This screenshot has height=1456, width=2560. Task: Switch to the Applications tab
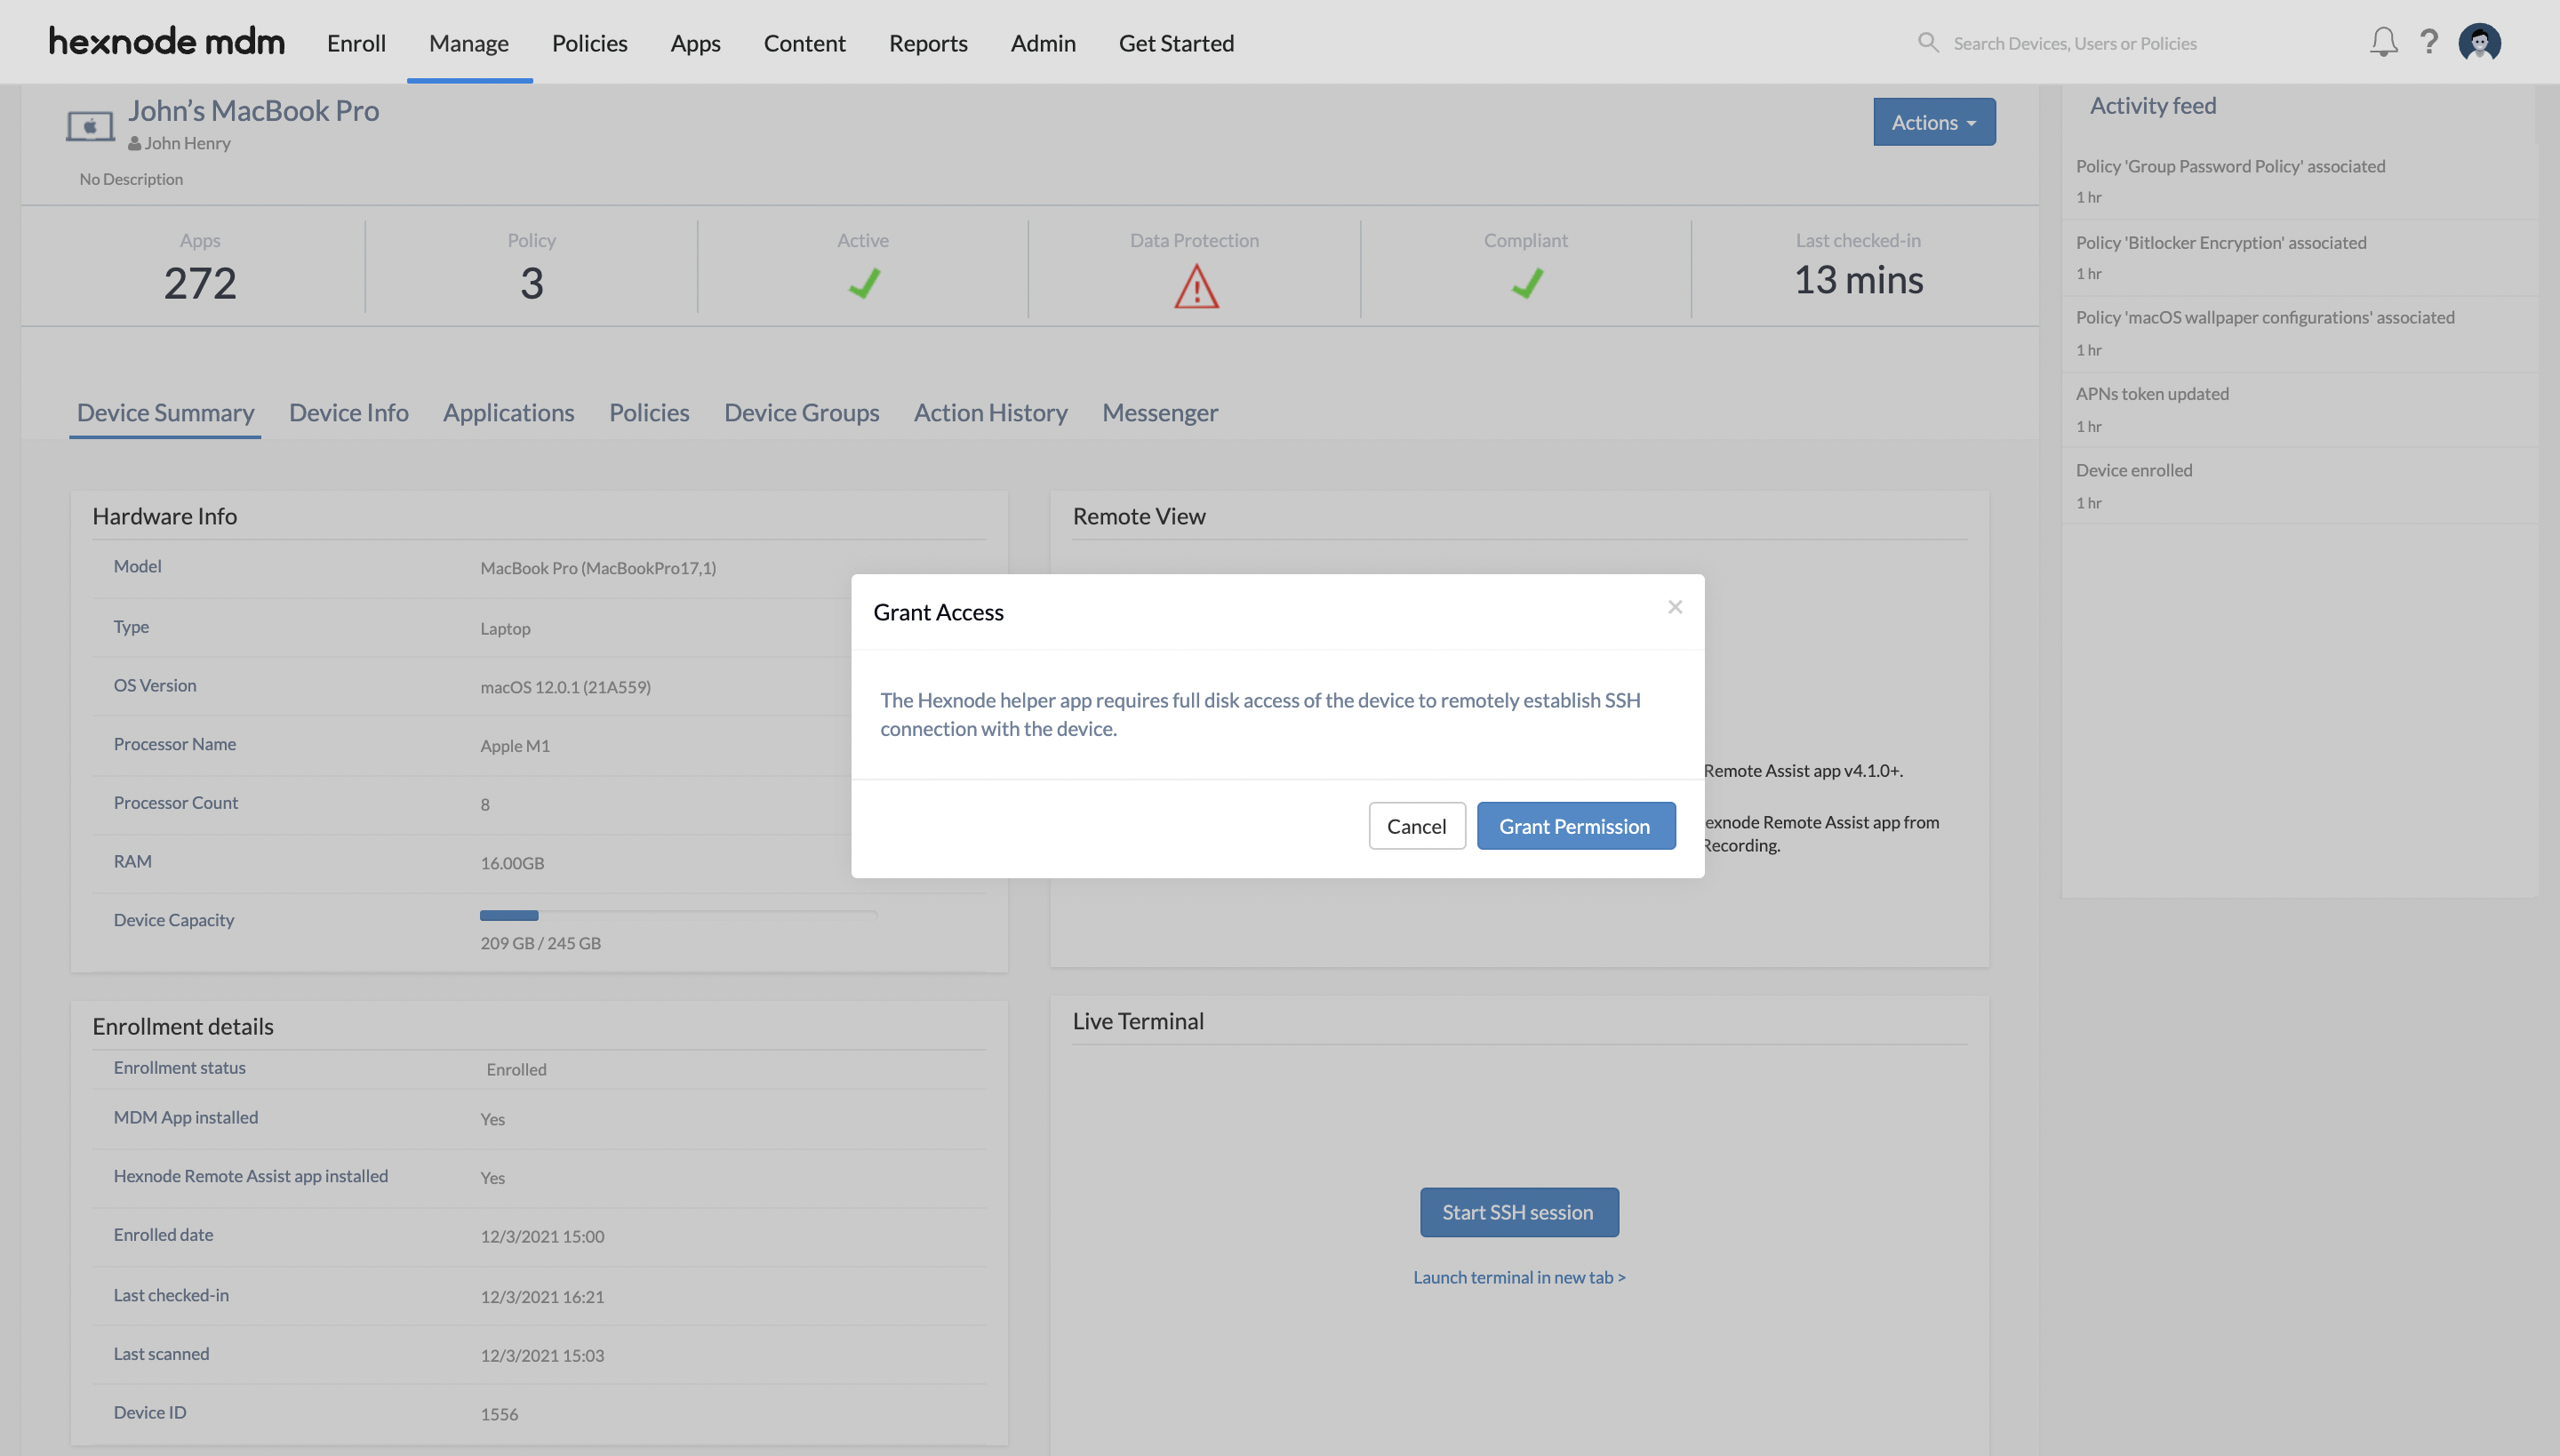pos(508,412)
